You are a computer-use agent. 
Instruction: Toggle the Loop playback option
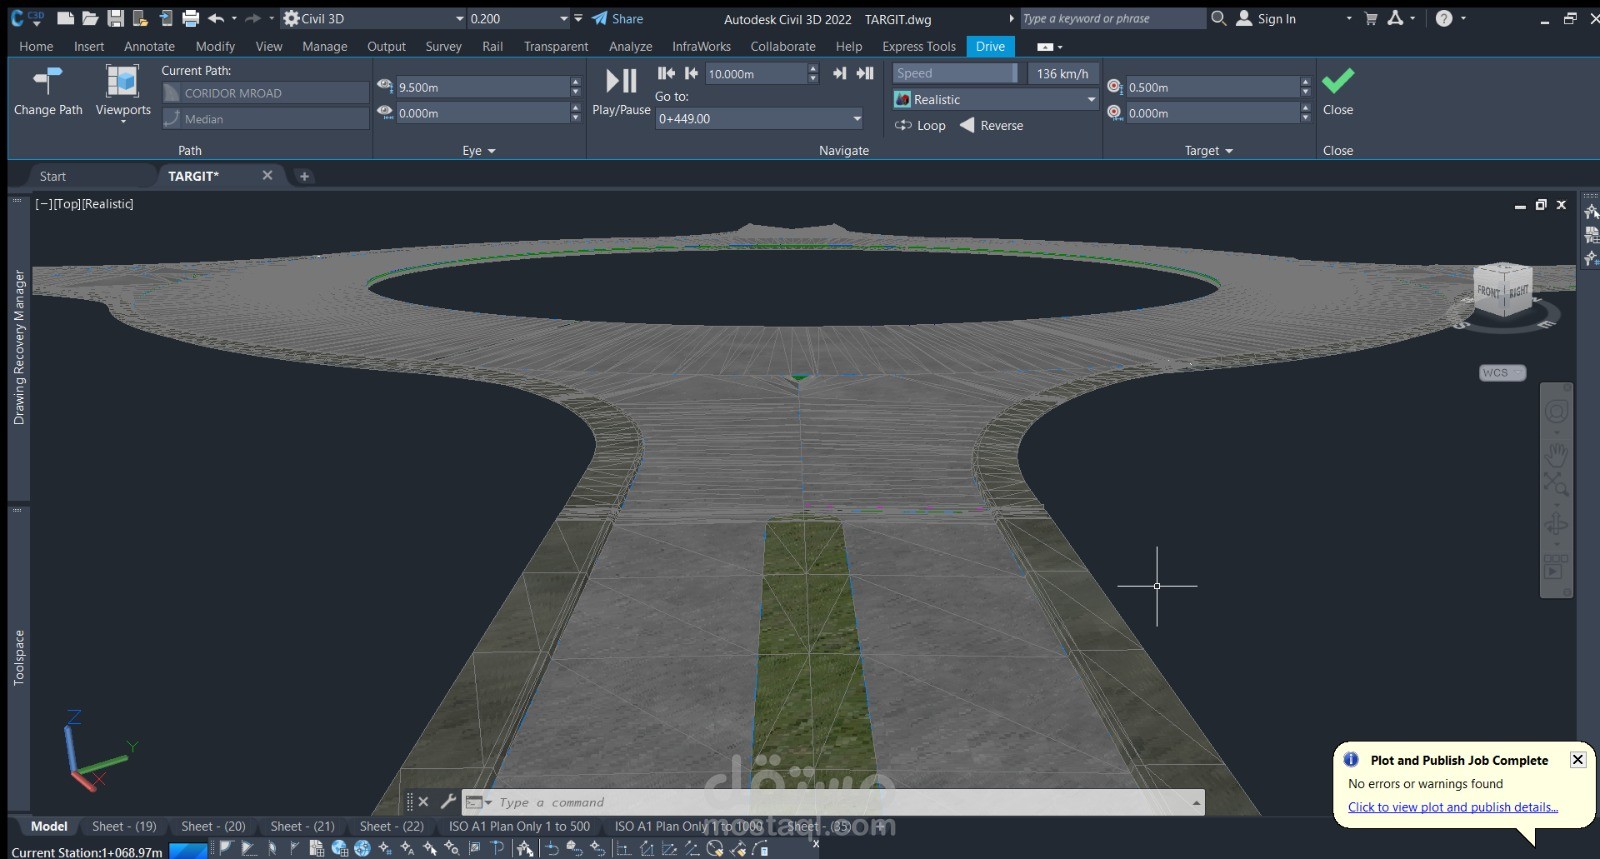click(x=920, y=125)
